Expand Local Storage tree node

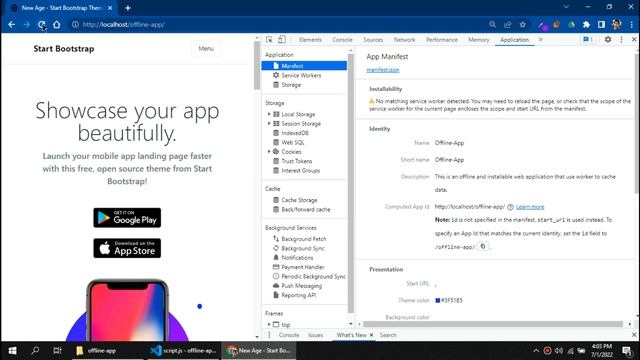tap(269, 114)
